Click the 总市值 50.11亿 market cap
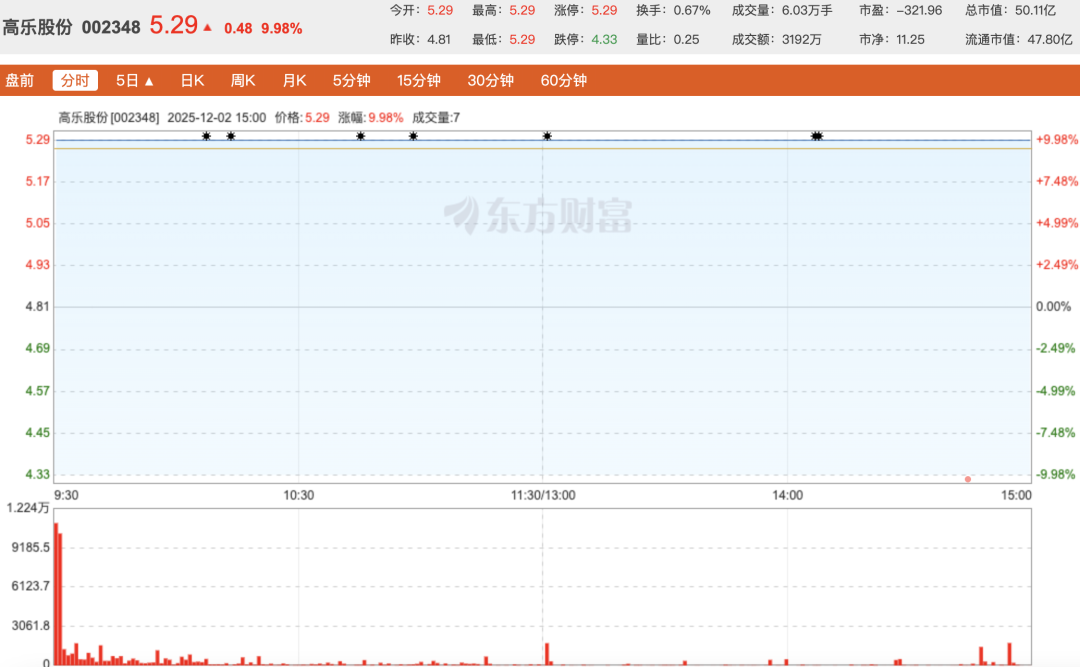Screen dimensions: 1080x667 1035,10
